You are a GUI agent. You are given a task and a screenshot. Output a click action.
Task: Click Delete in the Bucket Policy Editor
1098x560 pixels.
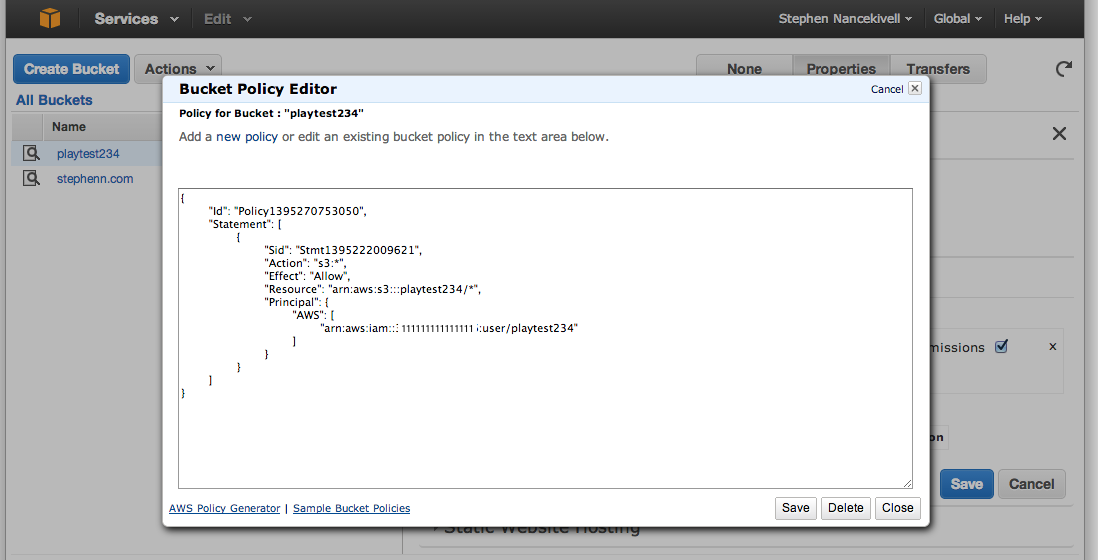click(x=845, y=508)
